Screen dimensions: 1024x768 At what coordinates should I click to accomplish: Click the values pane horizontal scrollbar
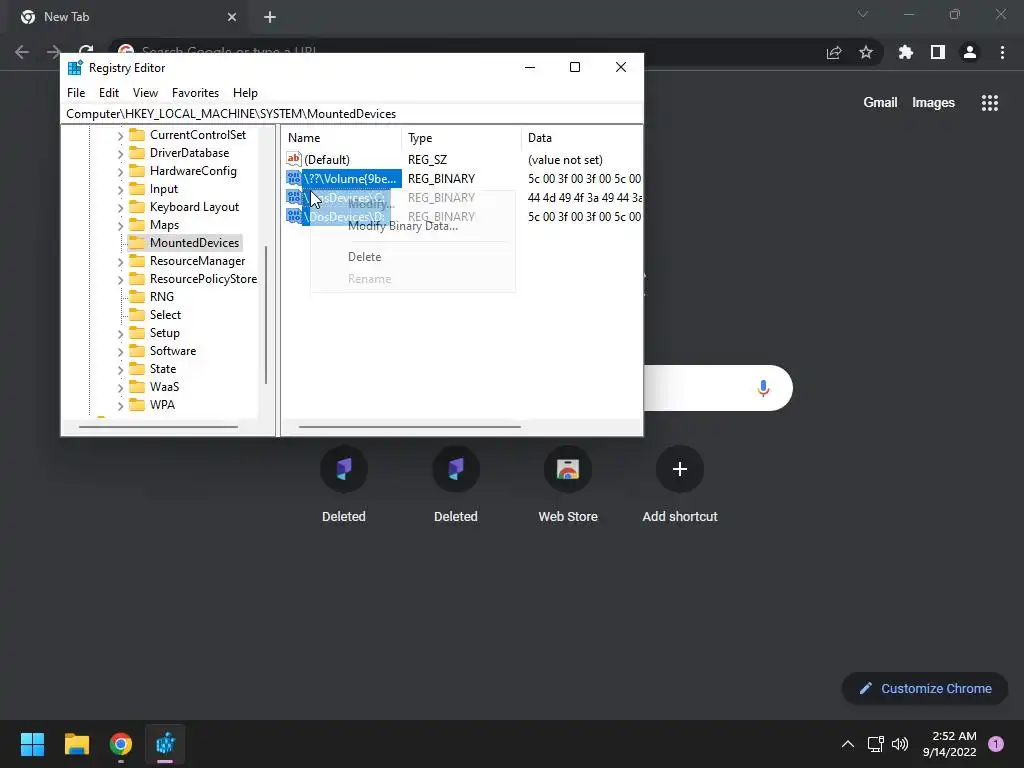[409, 427]
